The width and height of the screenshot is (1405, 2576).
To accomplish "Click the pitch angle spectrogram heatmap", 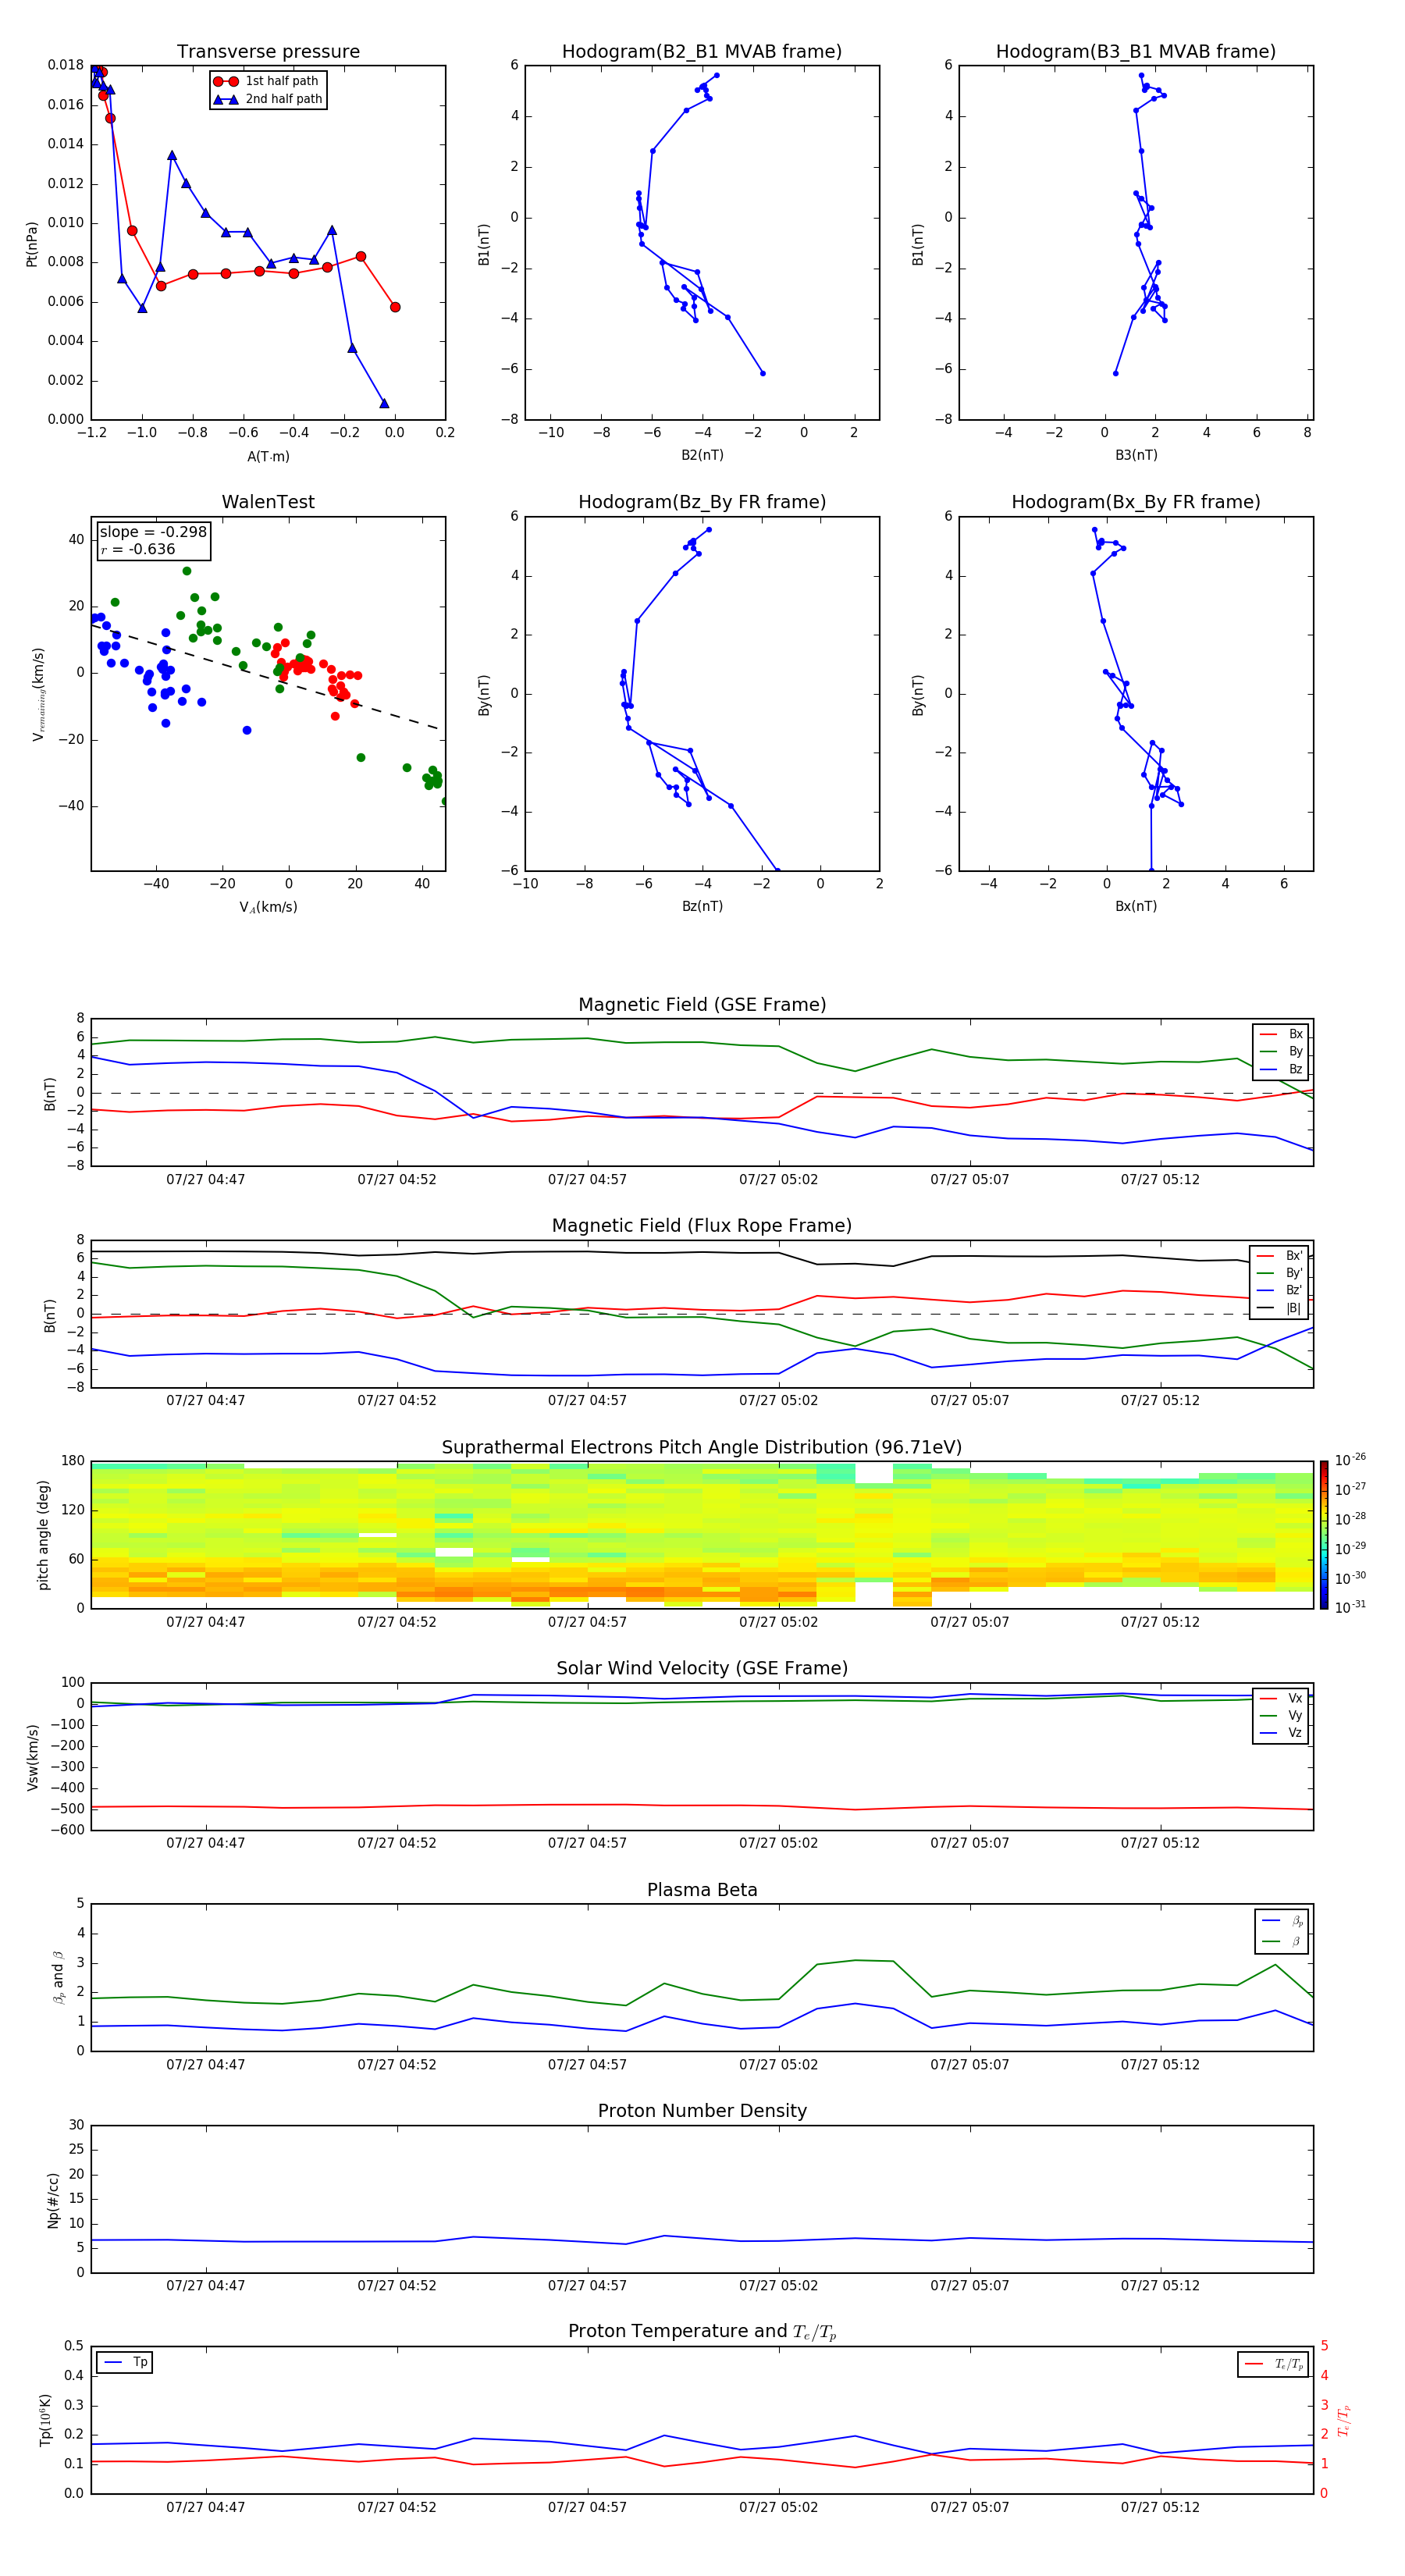I will (x=702, y=1534).
